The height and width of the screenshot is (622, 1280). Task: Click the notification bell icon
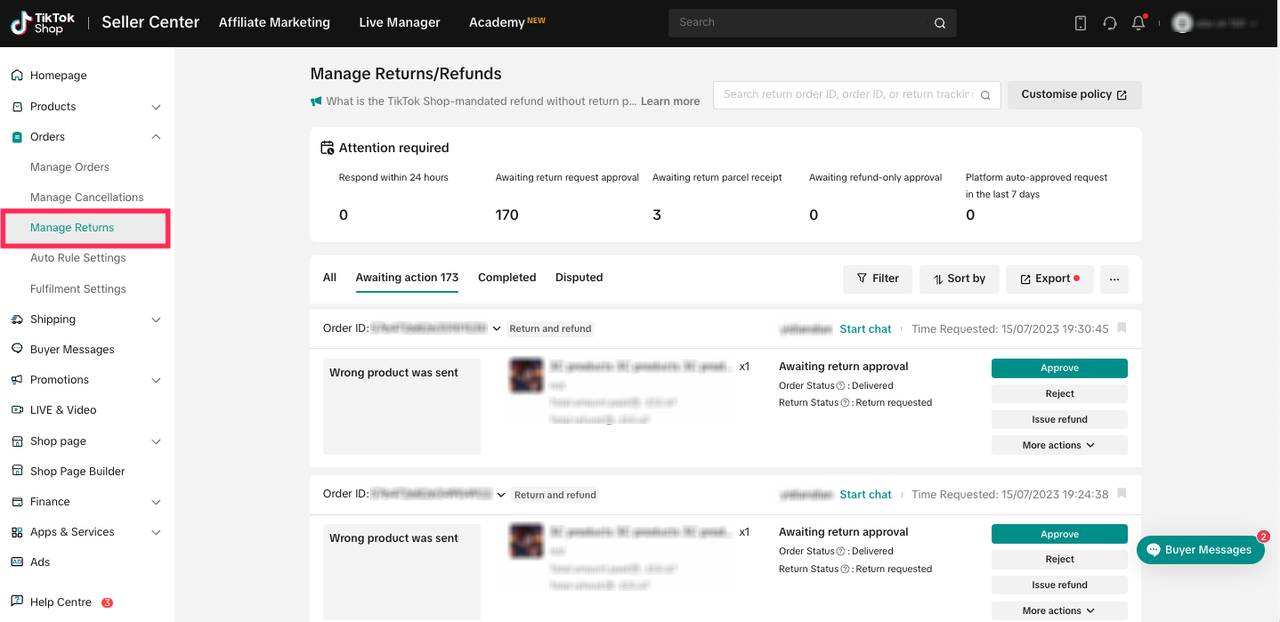click(x=1138, y=23)
